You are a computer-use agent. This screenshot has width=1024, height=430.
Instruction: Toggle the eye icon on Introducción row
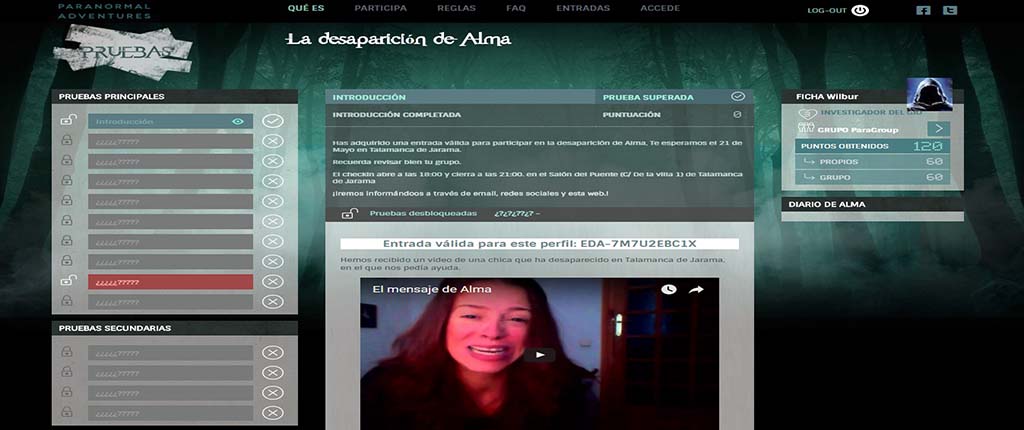click(x=238, y=122)
